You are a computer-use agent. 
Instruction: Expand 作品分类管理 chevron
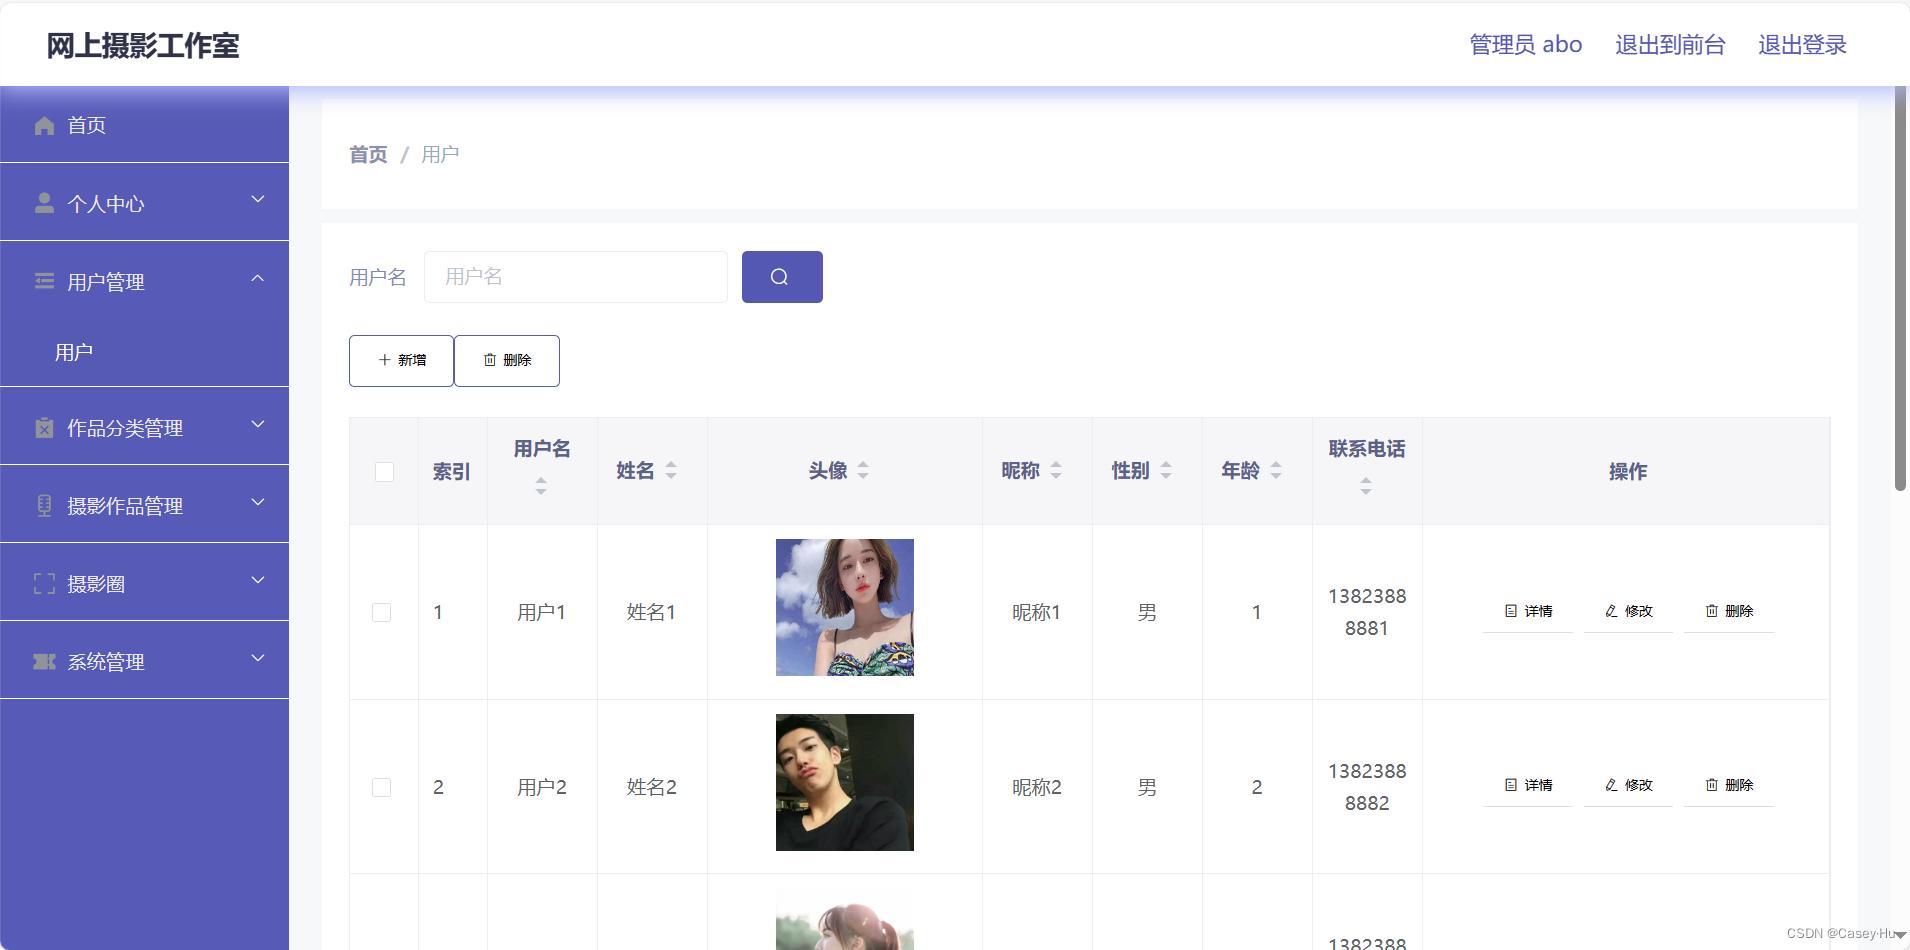pyautogui.click(x=258, y=424)
